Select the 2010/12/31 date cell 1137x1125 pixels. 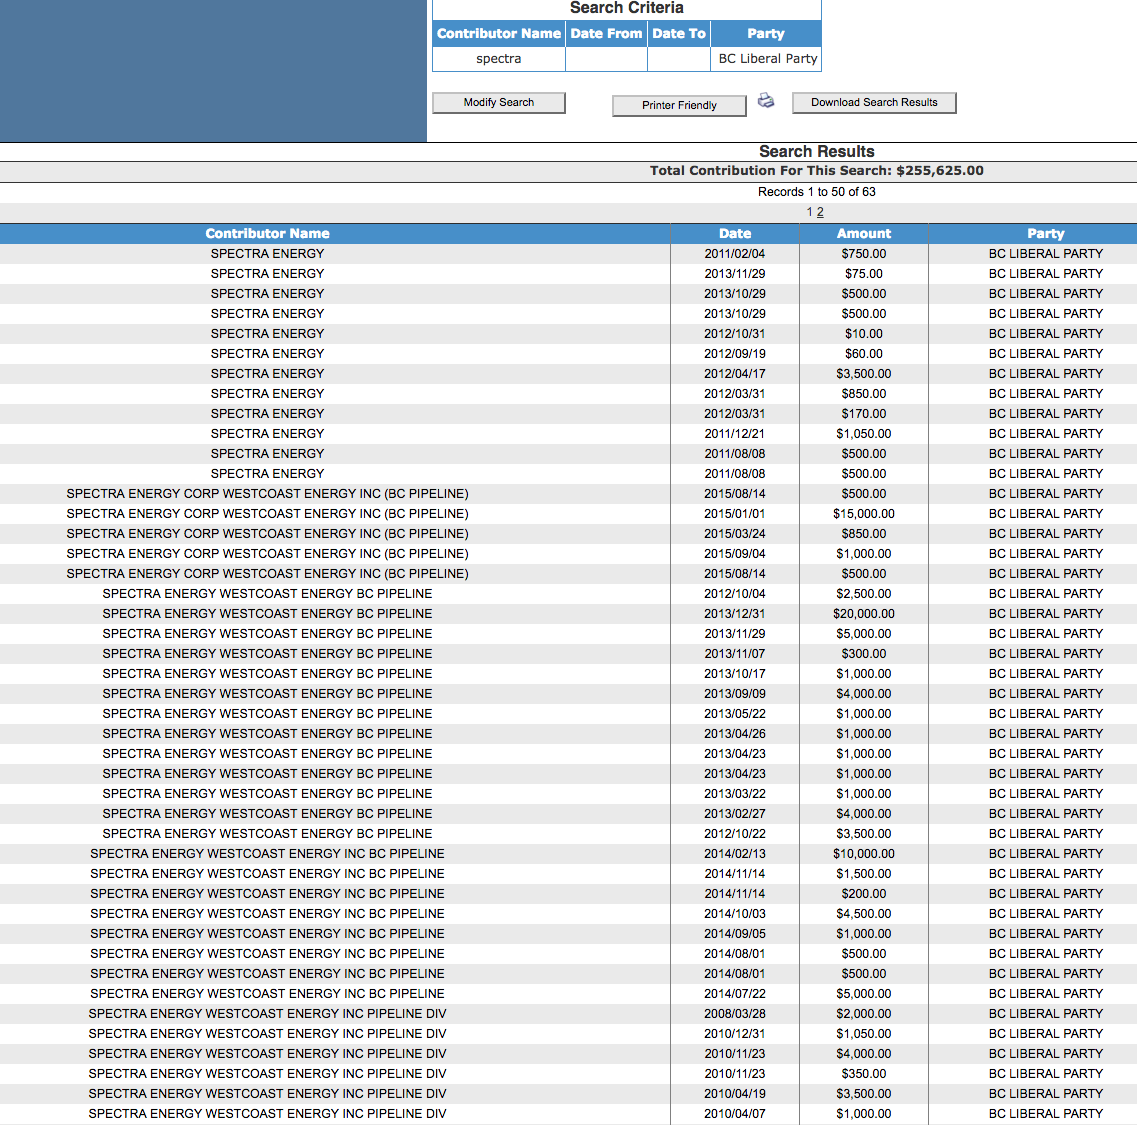coord(735,1034)
